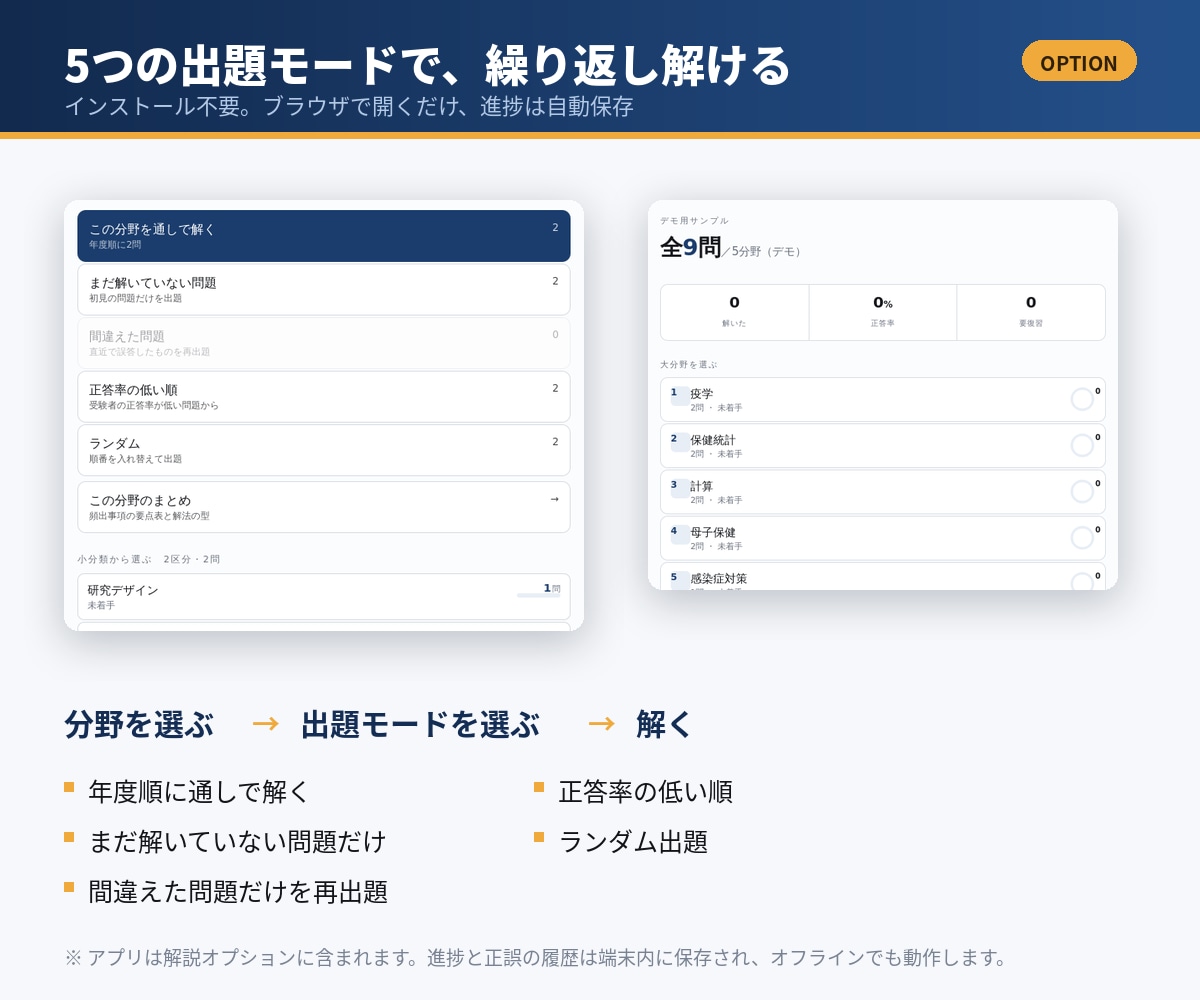Click 'デモ用サンプル' label
Image resolution: width=1200 pixels, height=1000 pixels.
[x=694, y=220]
